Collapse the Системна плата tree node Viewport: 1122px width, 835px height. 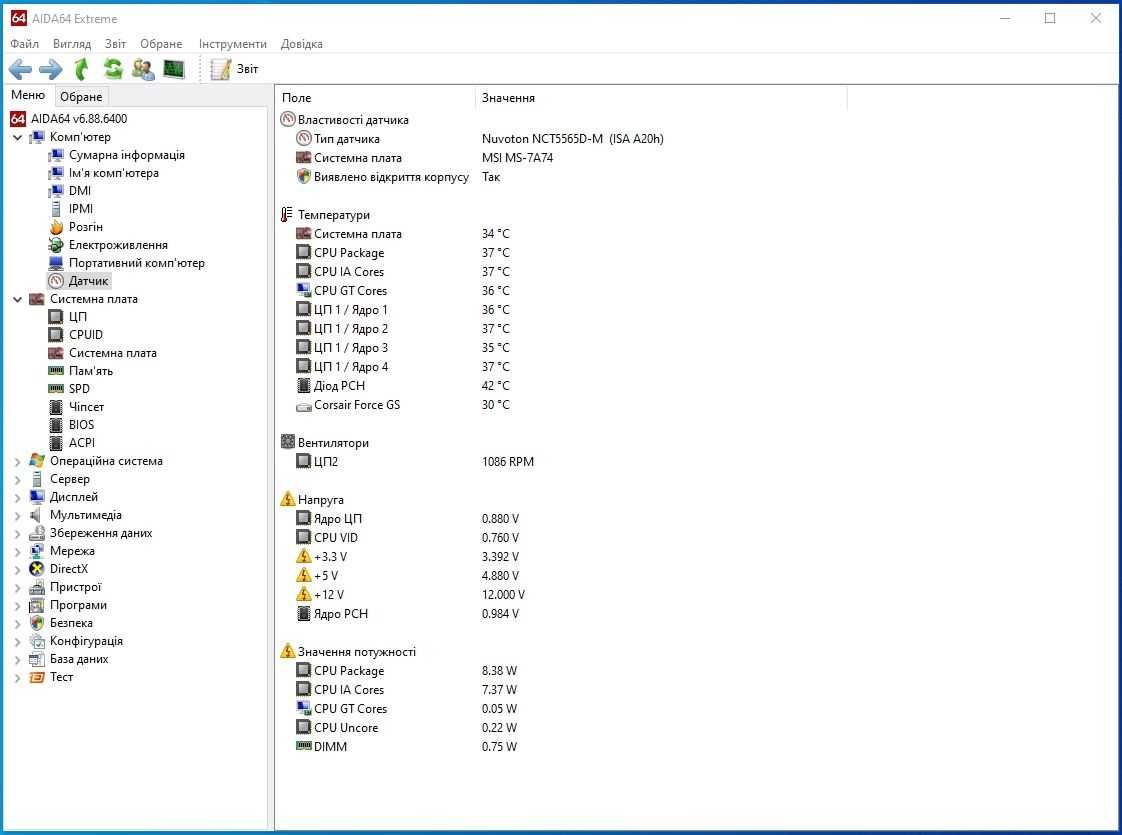(x=18, y=299)
